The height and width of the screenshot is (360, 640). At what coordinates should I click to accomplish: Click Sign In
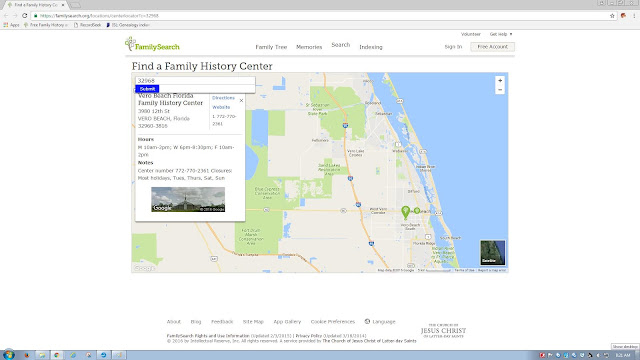[x=453, y=47]
